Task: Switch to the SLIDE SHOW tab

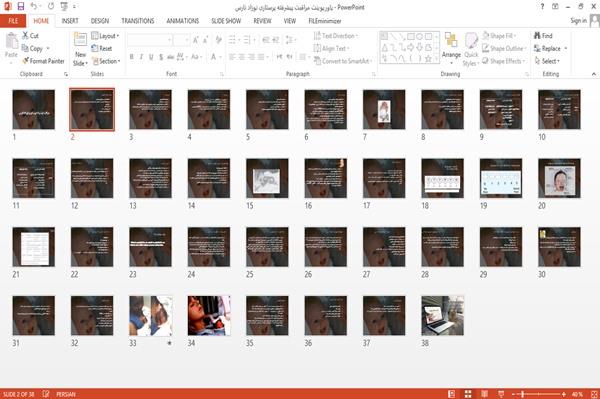Action: pos(226,21)
